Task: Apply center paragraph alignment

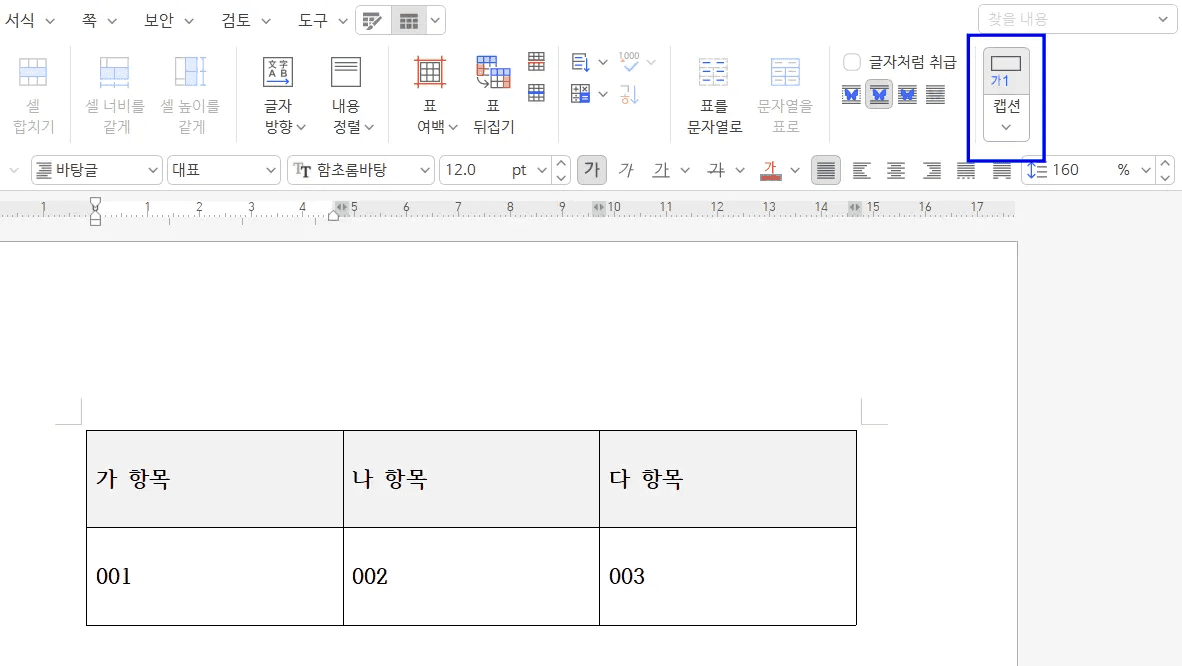Action: (896, 170)
